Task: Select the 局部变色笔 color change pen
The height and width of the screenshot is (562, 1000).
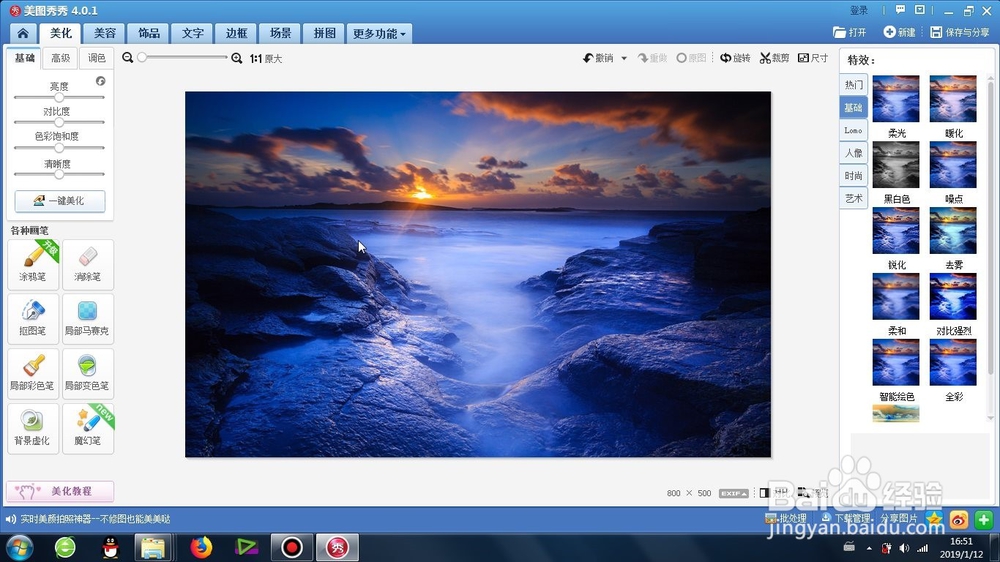Action: tap(88, 373)
